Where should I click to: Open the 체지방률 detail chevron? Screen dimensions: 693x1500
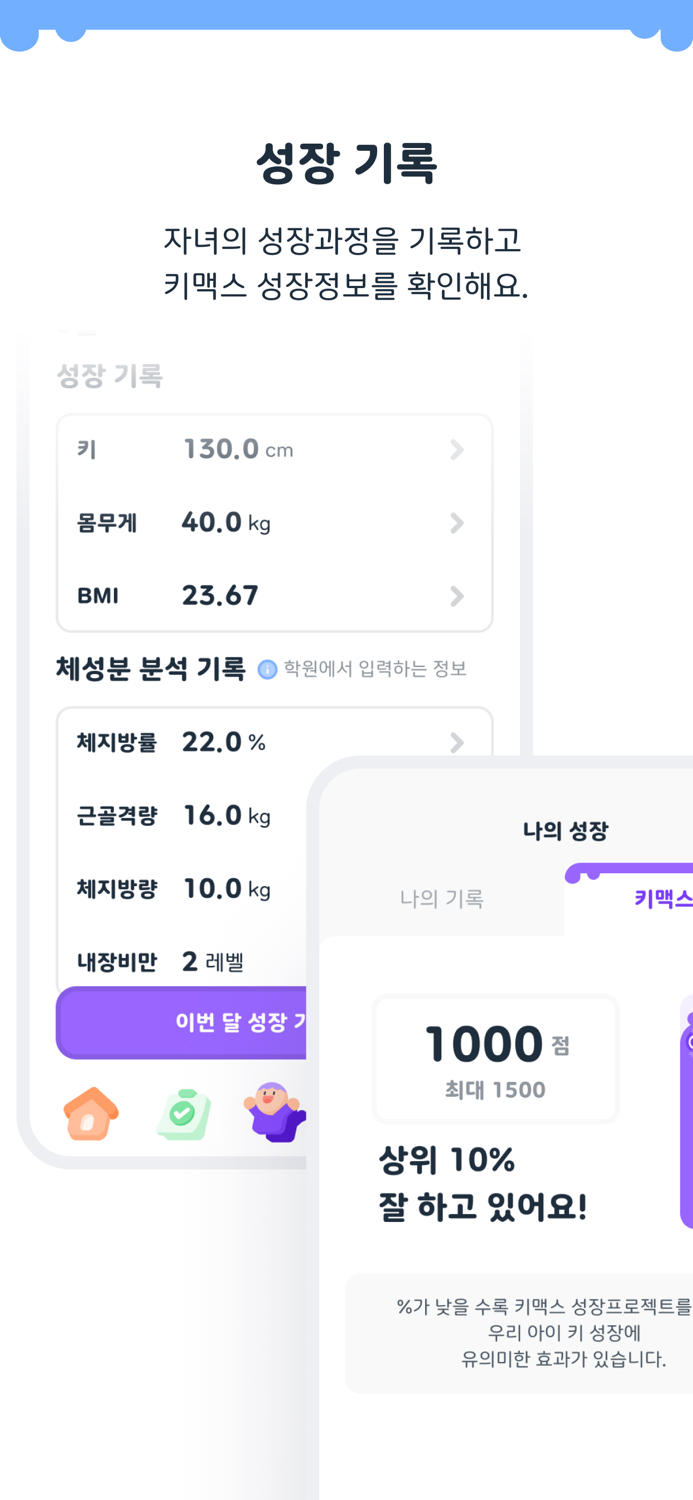(457, 742)
